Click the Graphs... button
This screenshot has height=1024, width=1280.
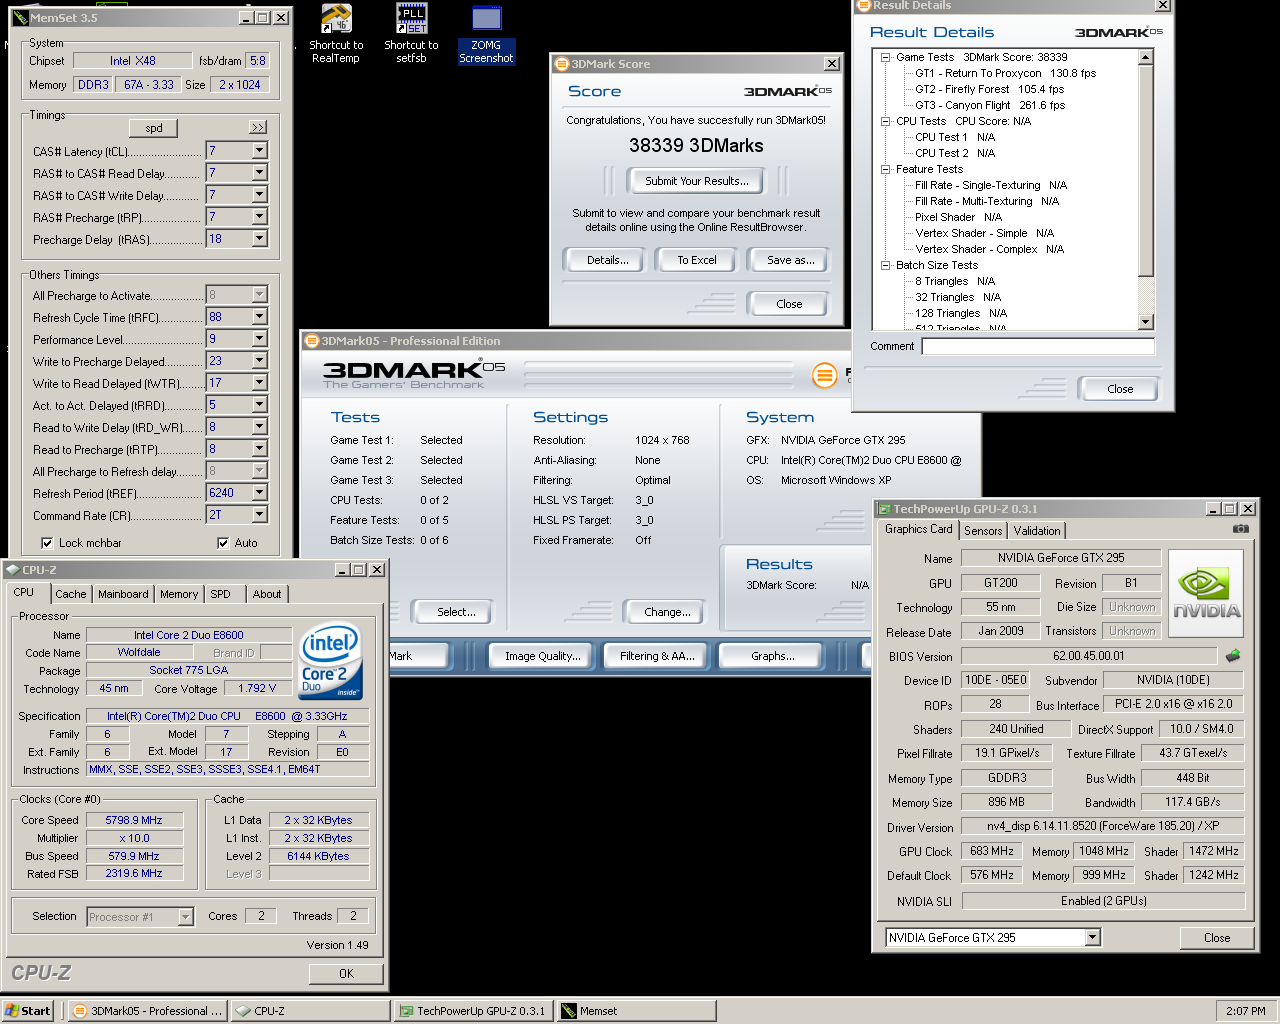pos(772,656)
